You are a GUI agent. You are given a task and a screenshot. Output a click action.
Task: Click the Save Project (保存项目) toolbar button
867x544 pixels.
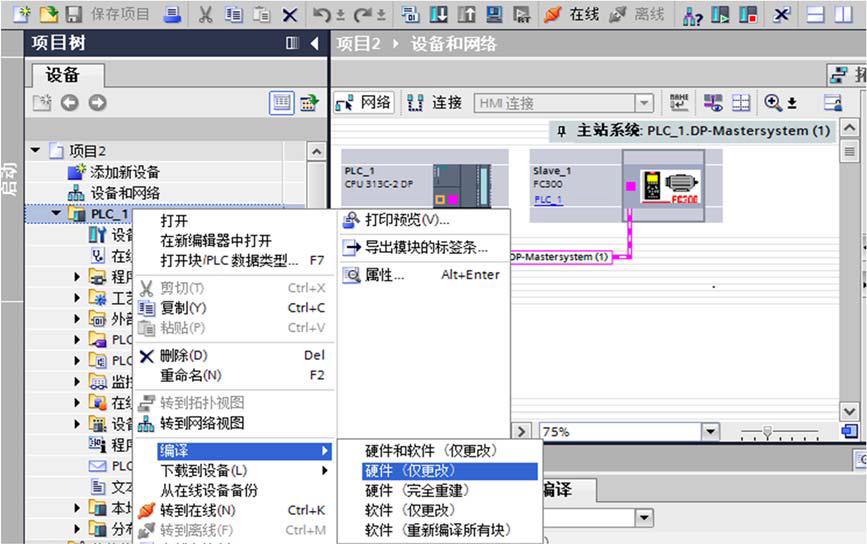(x=108, y=14)
